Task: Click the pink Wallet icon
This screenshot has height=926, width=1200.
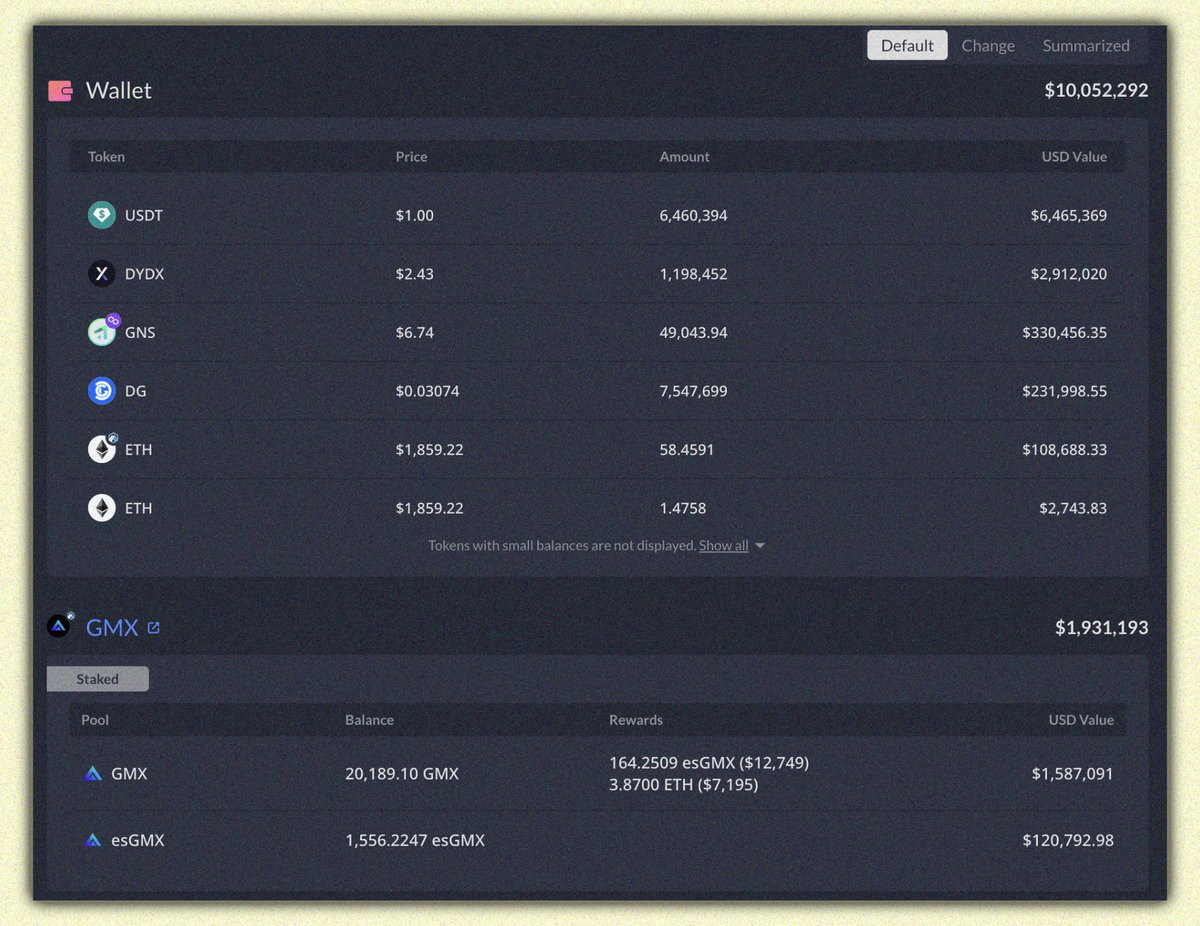Action: [x=60, y=91]
